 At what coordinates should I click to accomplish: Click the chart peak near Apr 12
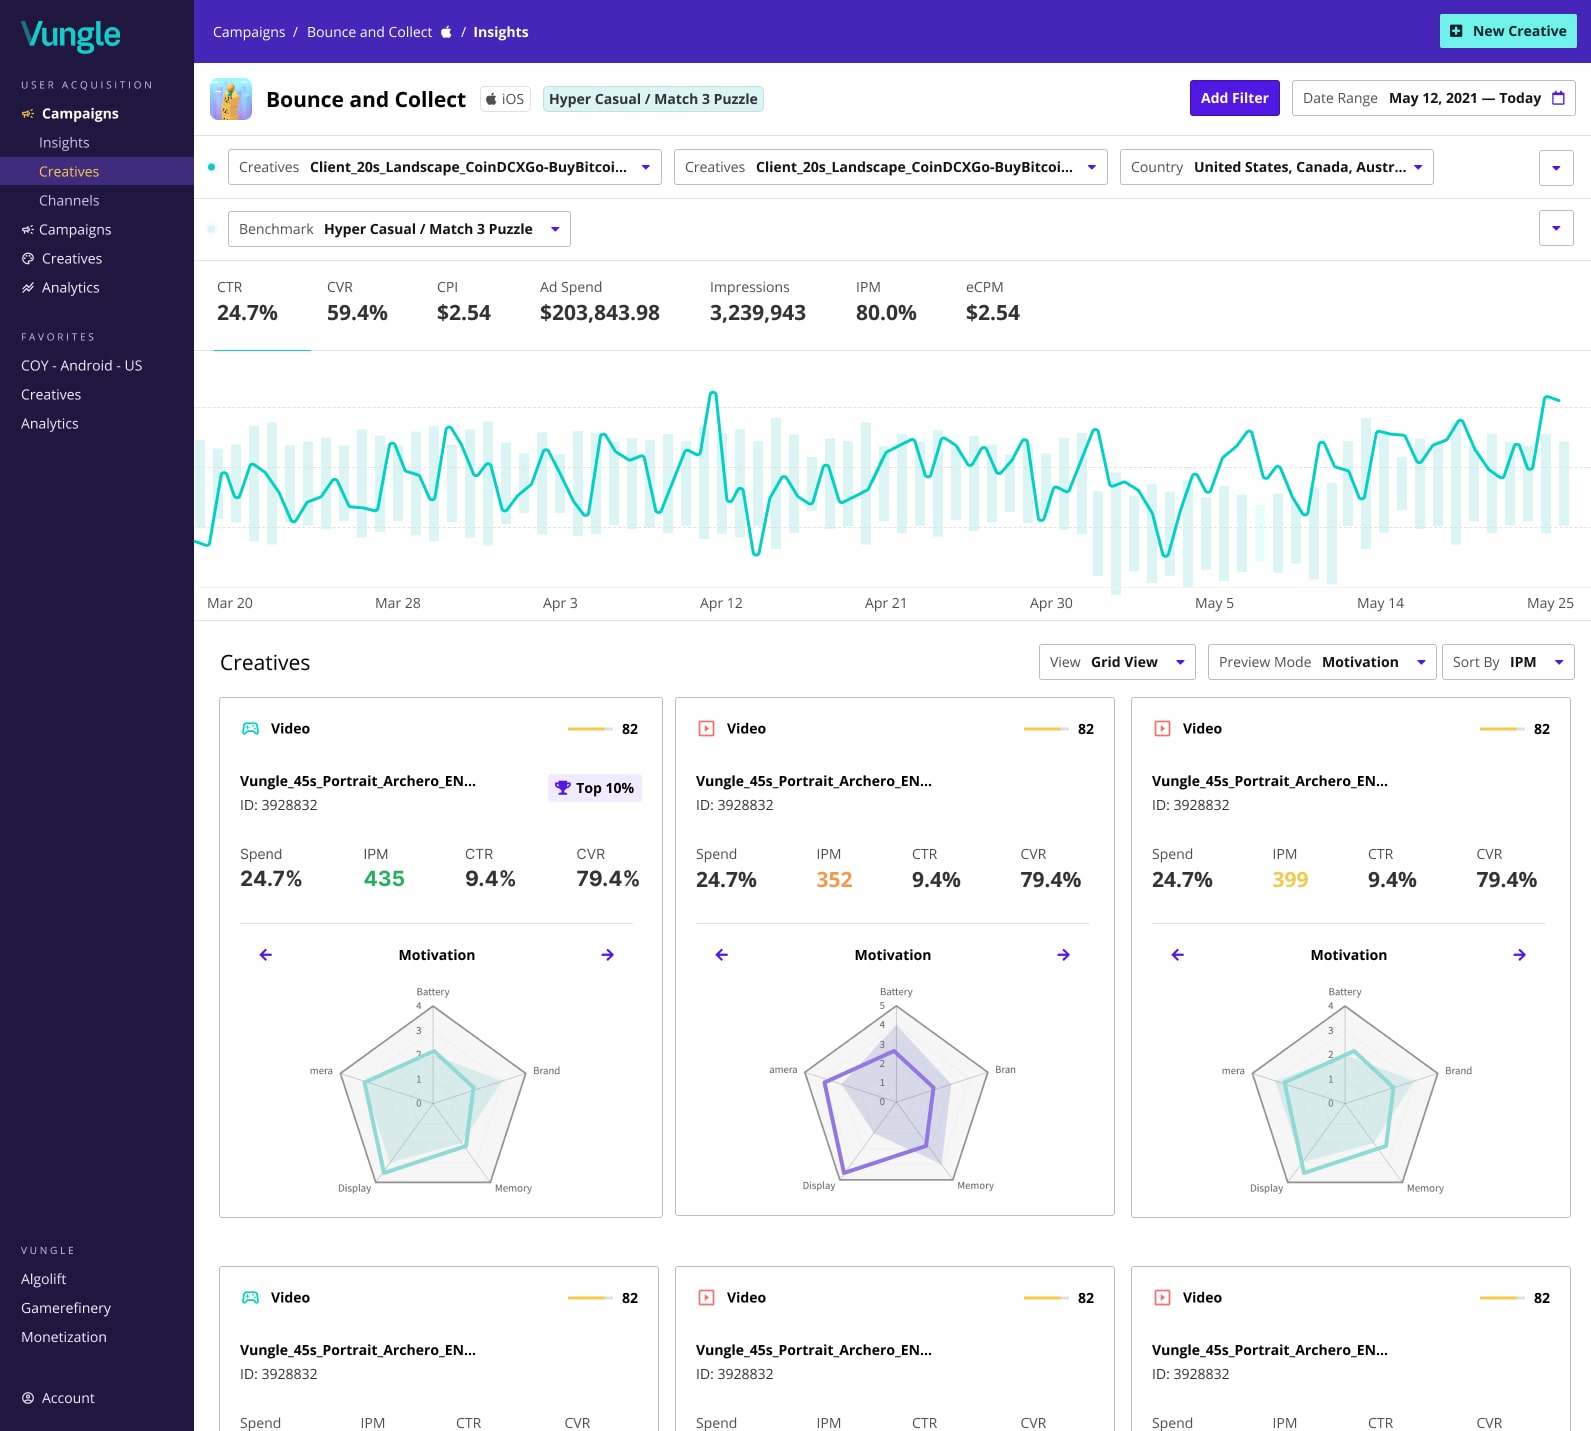[713, 394]
